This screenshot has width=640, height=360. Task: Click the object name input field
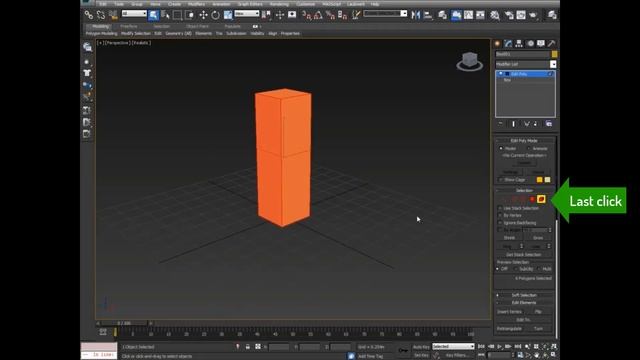pyautogui.click(x=522, y=54)
